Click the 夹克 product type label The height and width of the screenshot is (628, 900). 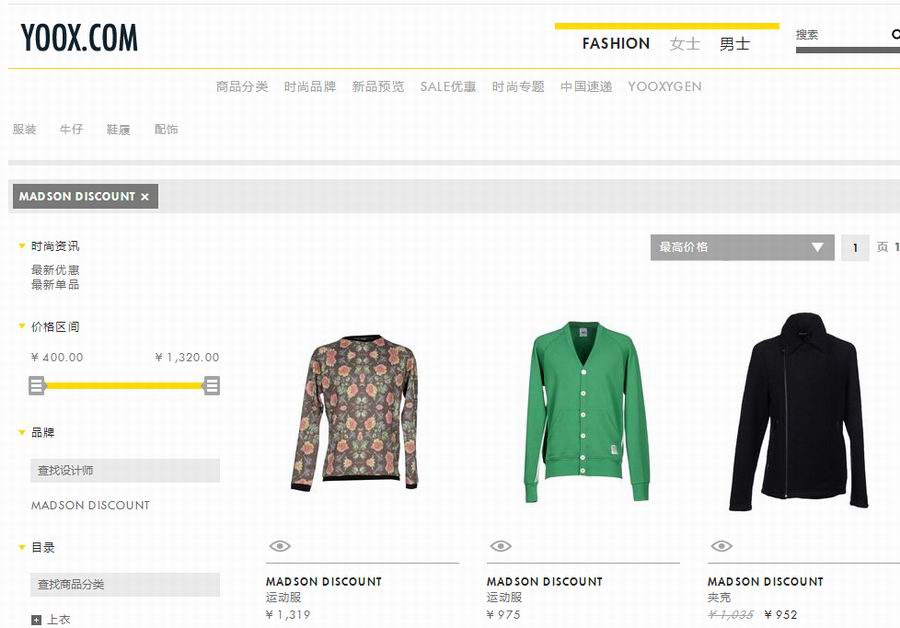point(719,598)
